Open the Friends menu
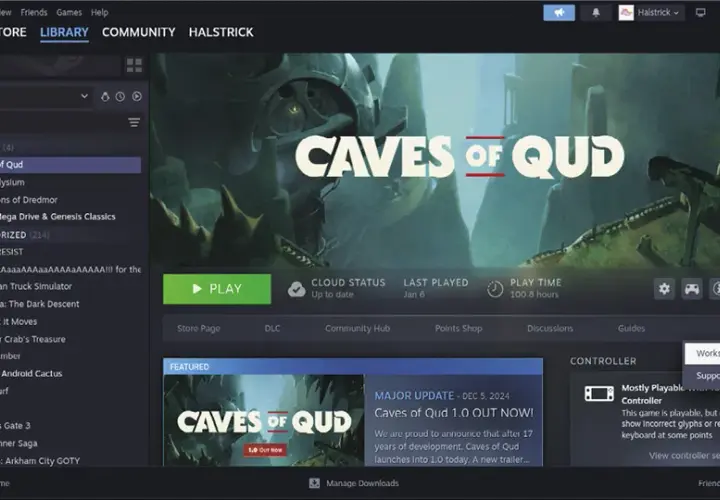Image resolution: width=720 pixels, height=500 pixels. pyautogui.click(x=34, y=12)
